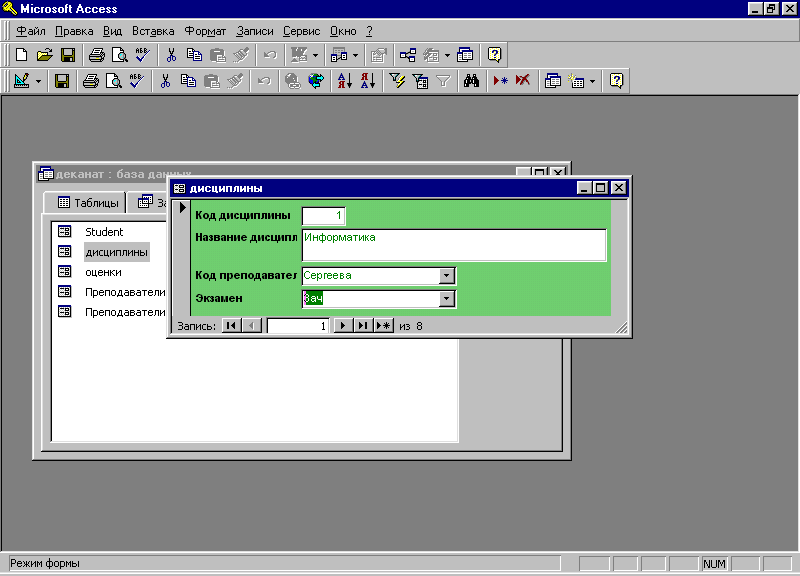Image resolution: width=800 pixels, height=576 pixels.
Task: Click the Copy icon in the upper toolbar
Action: point(194,55)
